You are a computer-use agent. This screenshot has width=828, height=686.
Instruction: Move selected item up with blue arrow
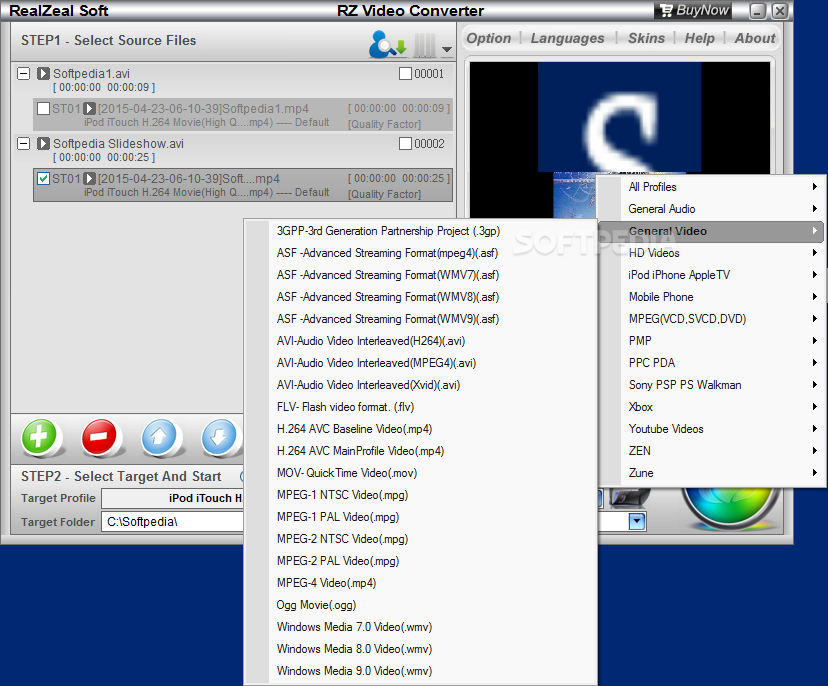pyautogui.click(x=159, y=437)
